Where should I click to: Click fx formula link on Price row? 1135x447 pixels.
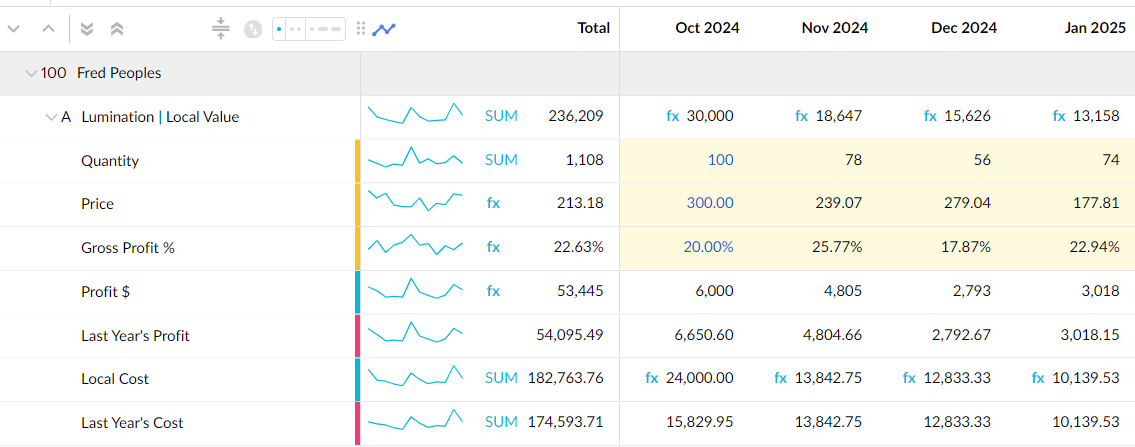coord(493,204)
